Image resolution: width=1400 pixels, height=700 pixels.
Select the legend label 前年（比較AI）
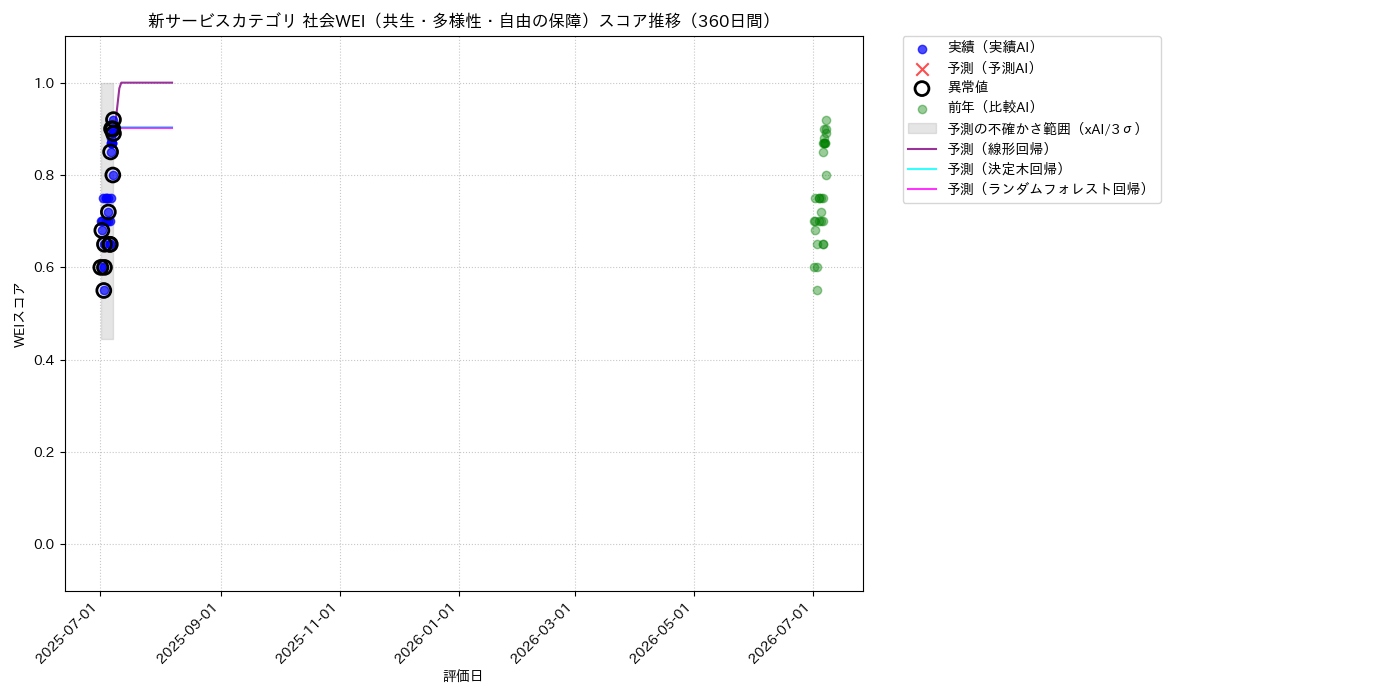pyautogui.click(x=992, y=108)
